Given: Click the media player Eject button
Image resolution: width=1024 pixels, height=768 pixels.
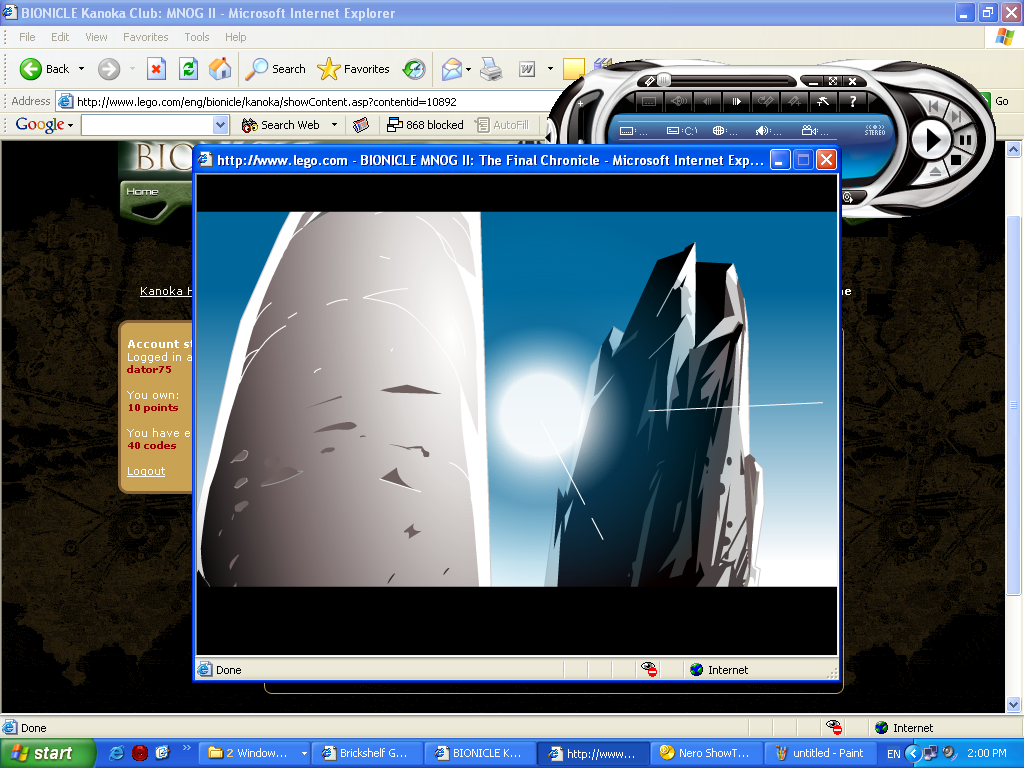Looking at the screenshot, I should click(x=935, y=172).
